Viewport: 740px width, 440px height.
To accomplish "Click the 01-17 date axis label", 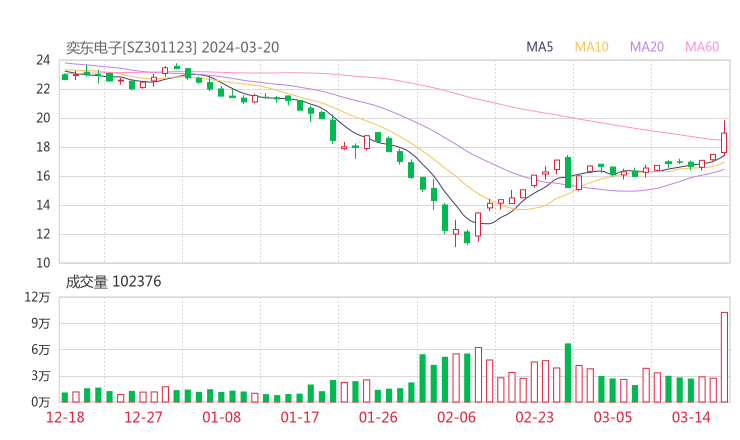I will (x=300, y=417).
